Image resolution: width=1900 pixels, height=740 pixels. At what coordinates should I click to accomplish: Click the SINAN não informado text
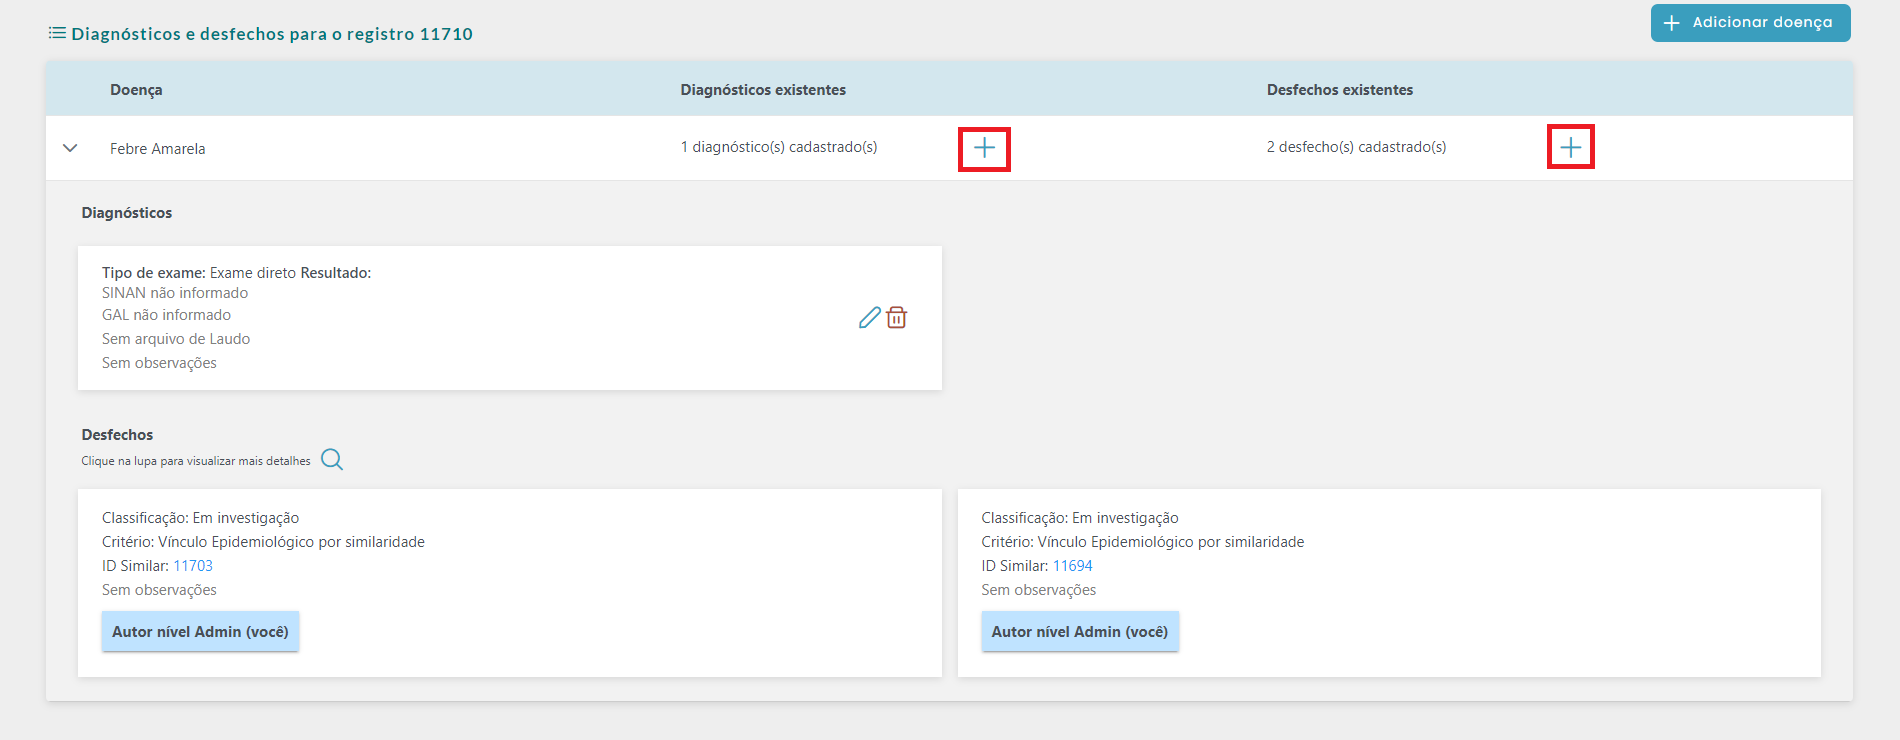(x=175, y=293)
